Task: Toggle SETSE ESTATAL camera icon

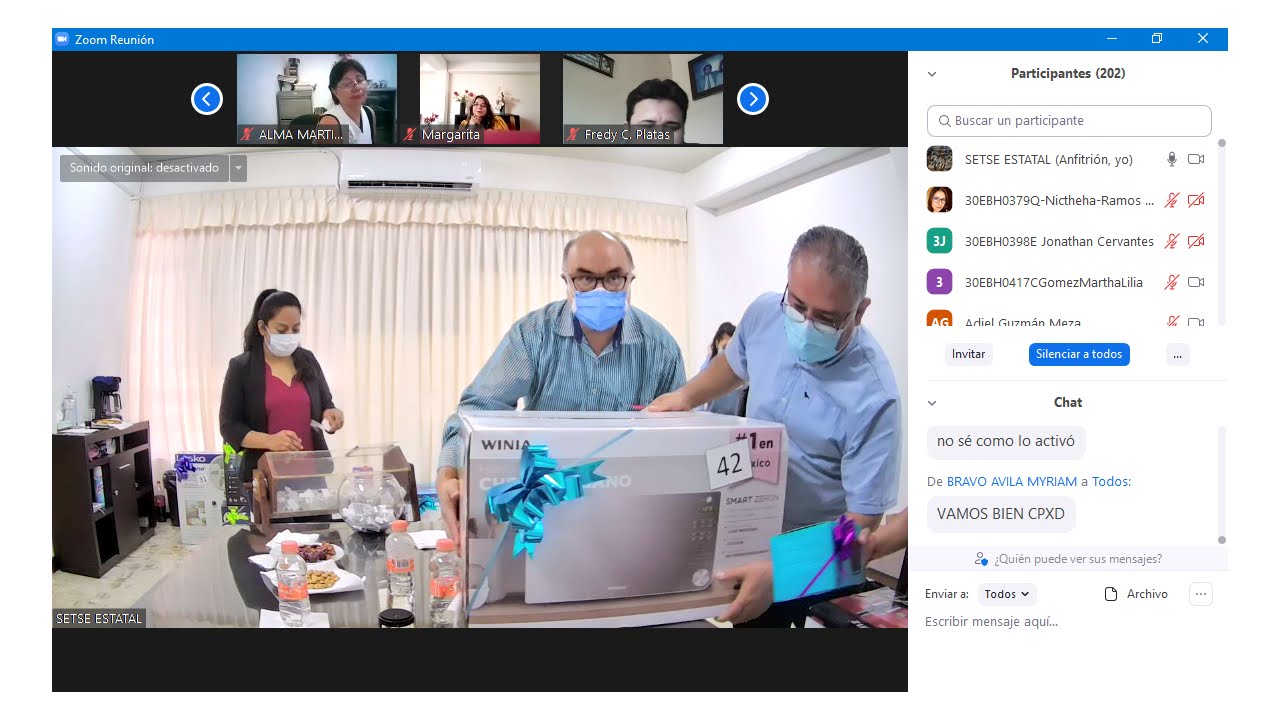Action: pyautogui.click(x=1196, y=159)
